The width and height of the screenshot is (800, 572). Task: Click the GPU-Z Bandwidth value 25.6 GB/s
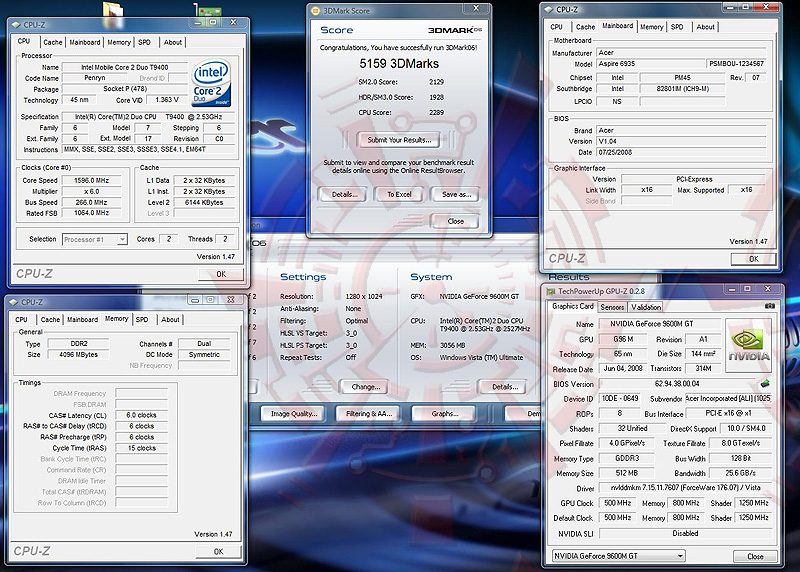(740, 473)
